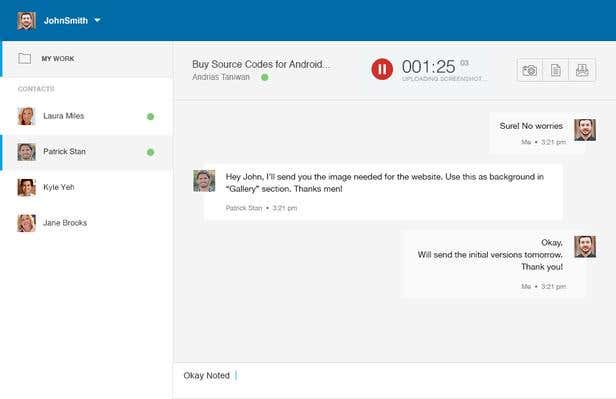
Task: Click Laura Miles avatar picture
Action: [26, 116]
